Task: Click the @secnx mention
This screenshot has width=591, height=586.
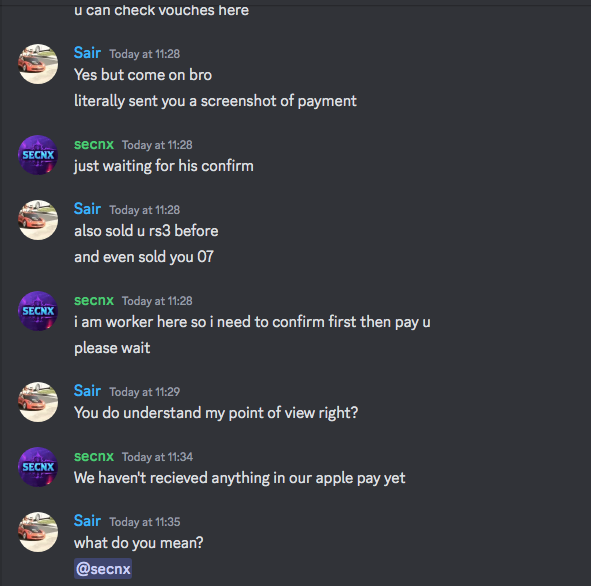Action: [x=103, y=569]
